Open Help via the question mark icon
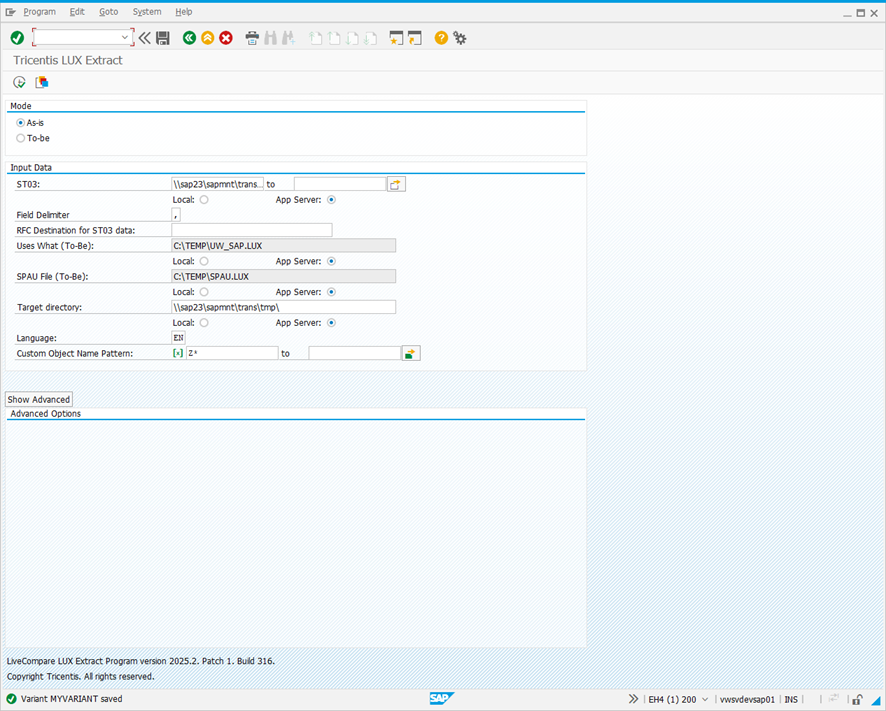Viewport: 886px width, 711px height. click(x=440, y=37)
